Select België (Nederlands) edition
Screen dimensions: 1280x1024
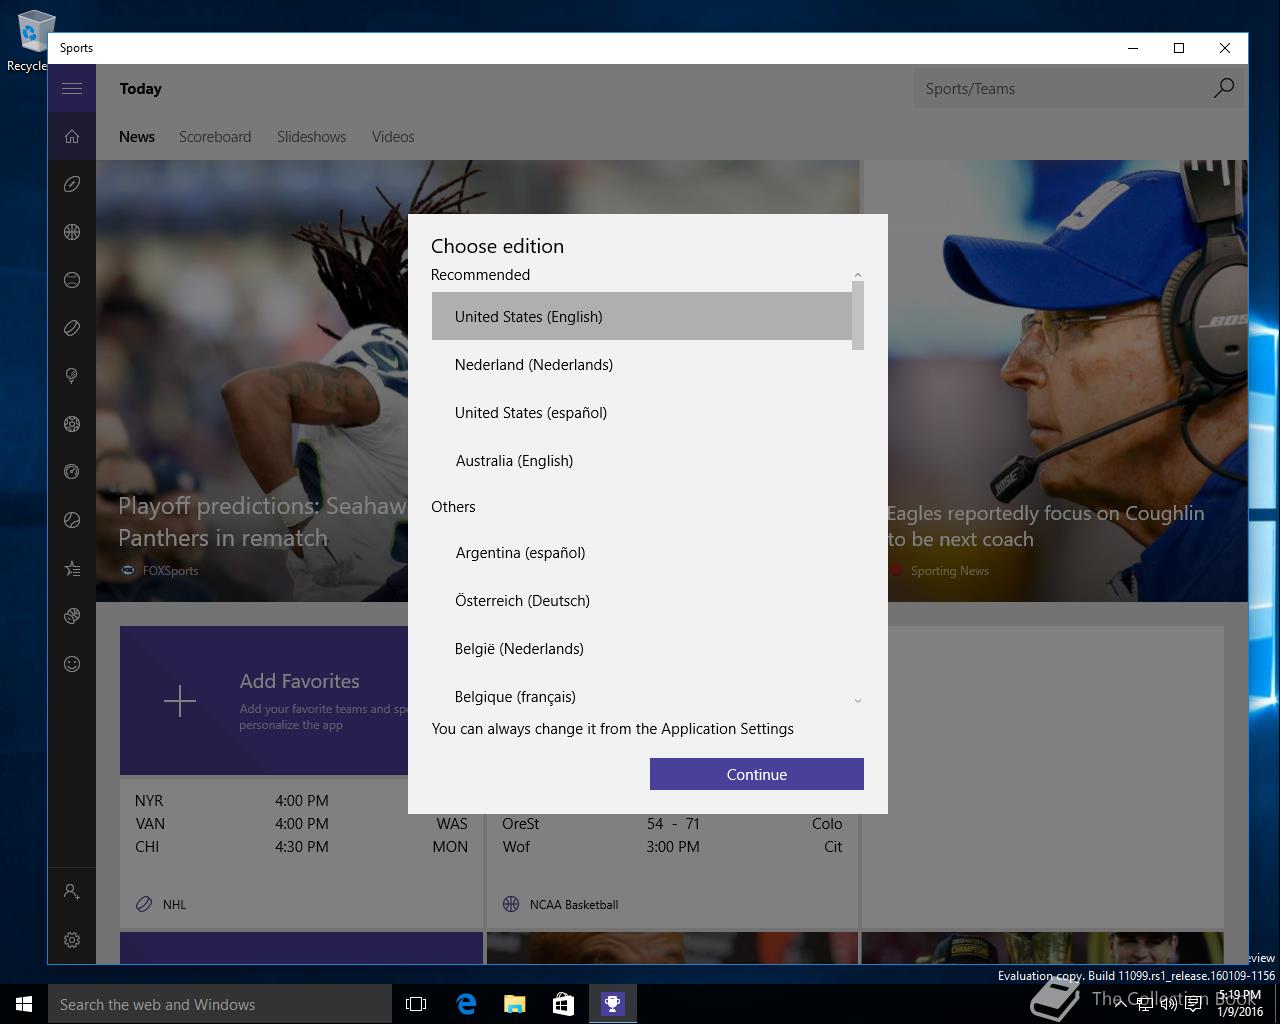coord(642,648)
